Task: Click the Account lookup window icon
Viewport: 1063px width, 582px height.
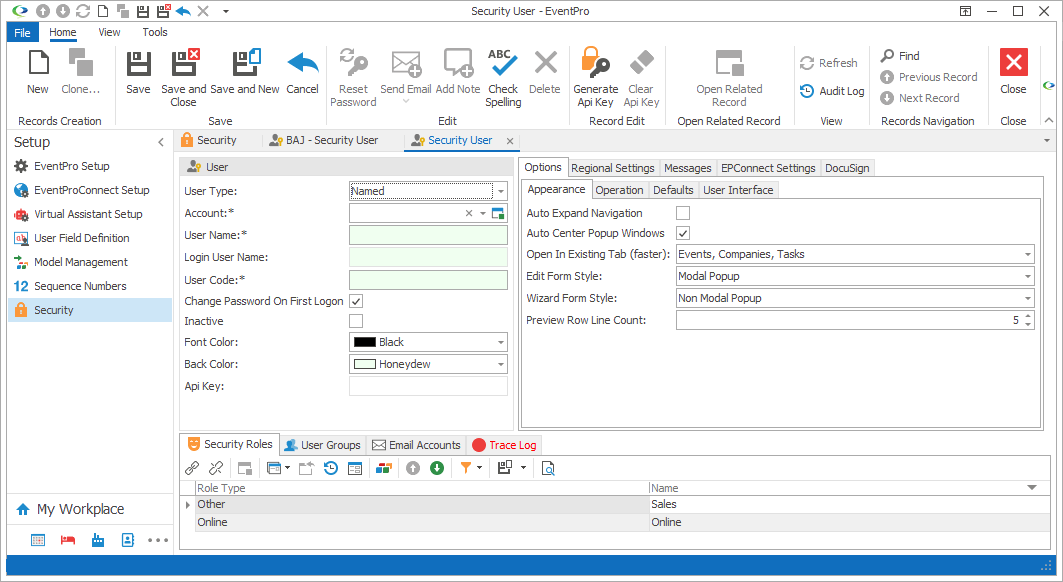Action: coord(498,213)
